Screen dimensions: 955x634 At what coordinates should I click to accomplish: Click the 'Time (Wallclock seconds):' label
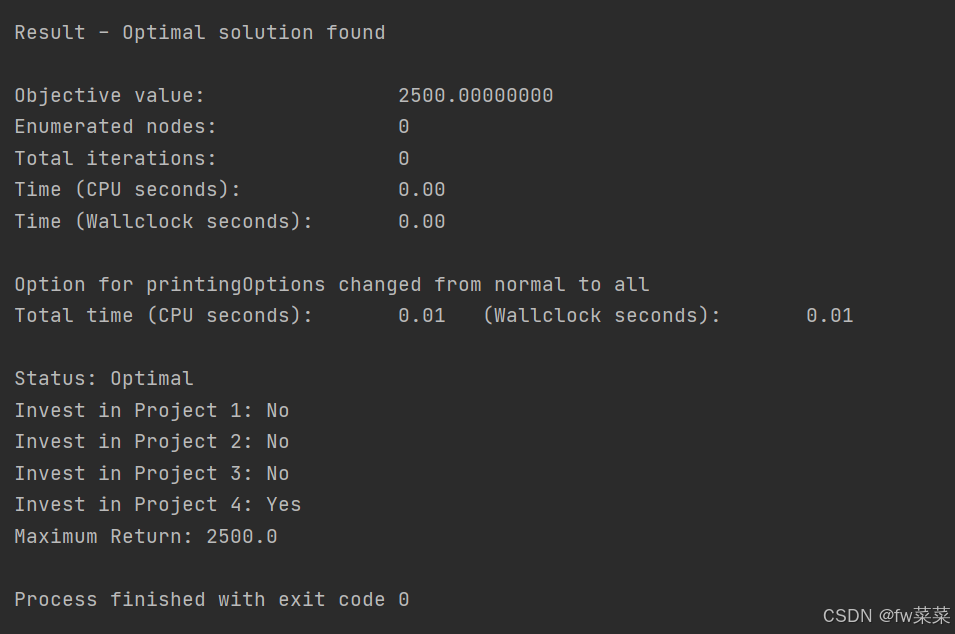(163, 222)
